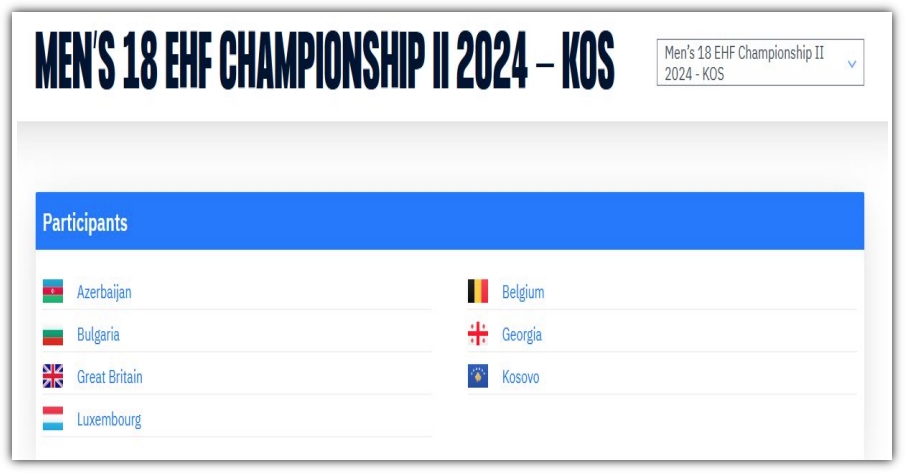This screenshot has width=905, height=473.
Task: Select the Great Britain participant link
Action: tap(110, 377)
